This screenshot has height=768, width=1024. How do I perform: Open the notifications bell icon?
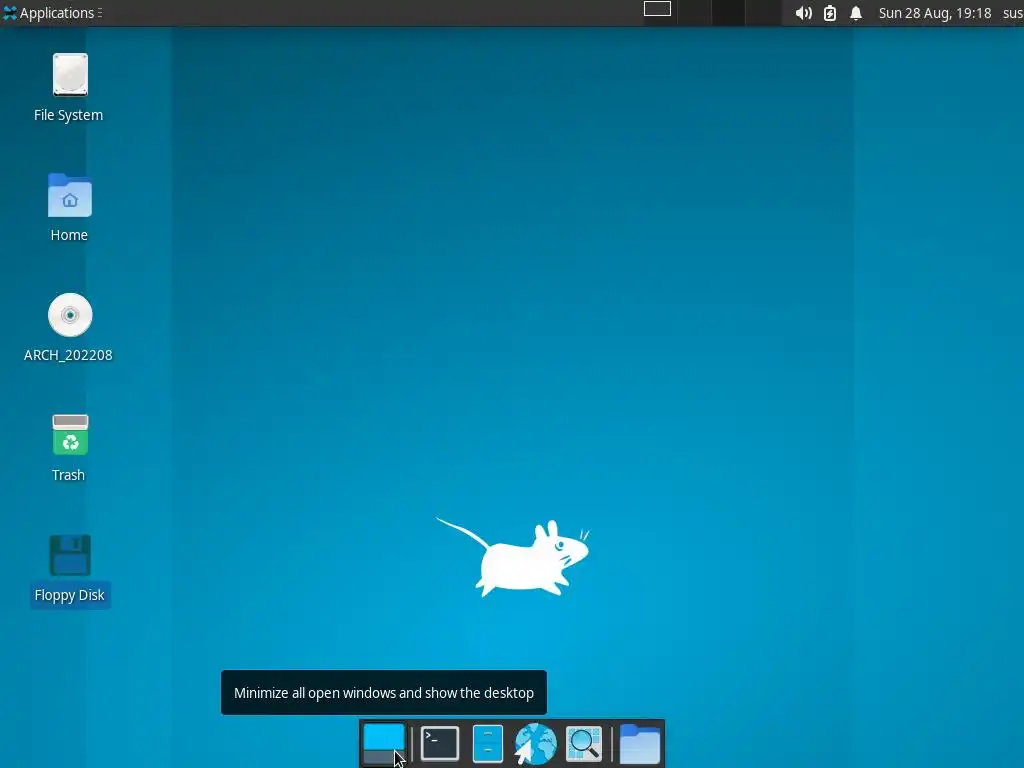(856, 13)
